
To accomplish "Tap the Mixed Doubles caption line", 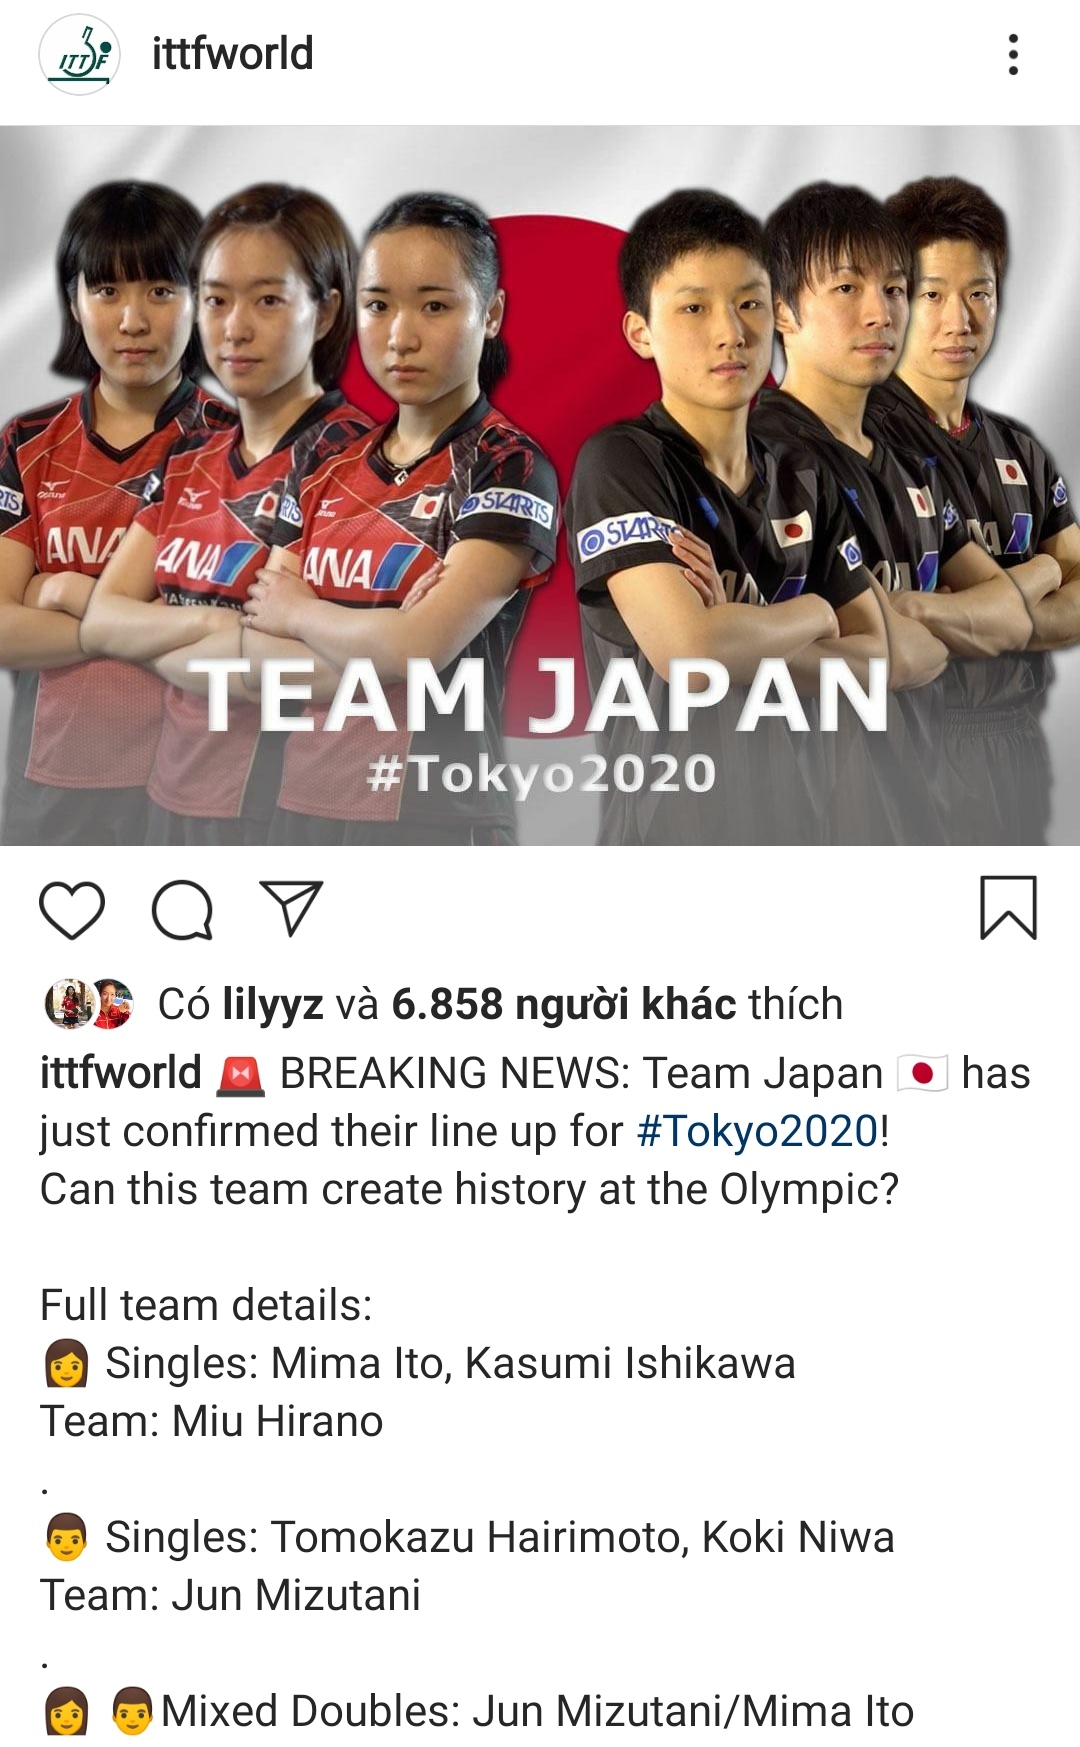I will pyautogui.click(x=478, y=1711).
